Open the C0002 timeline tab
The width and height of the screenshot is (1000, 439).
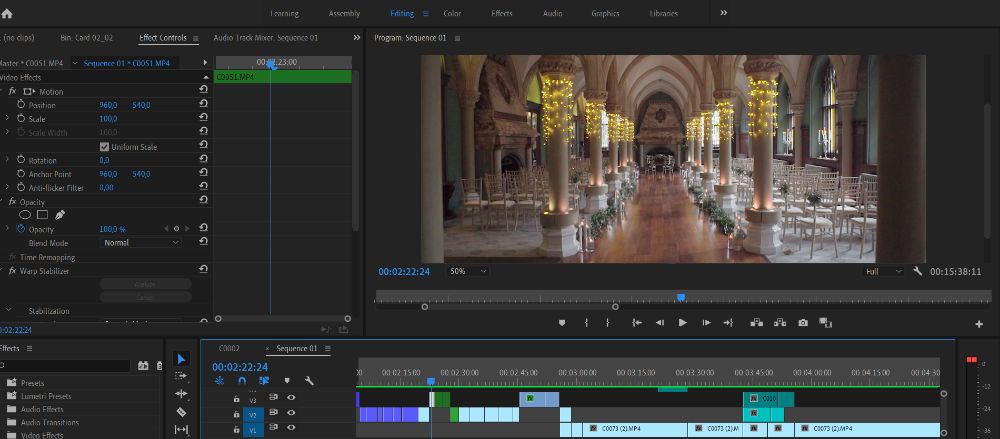pyautogui.click(x=229, y=348)
